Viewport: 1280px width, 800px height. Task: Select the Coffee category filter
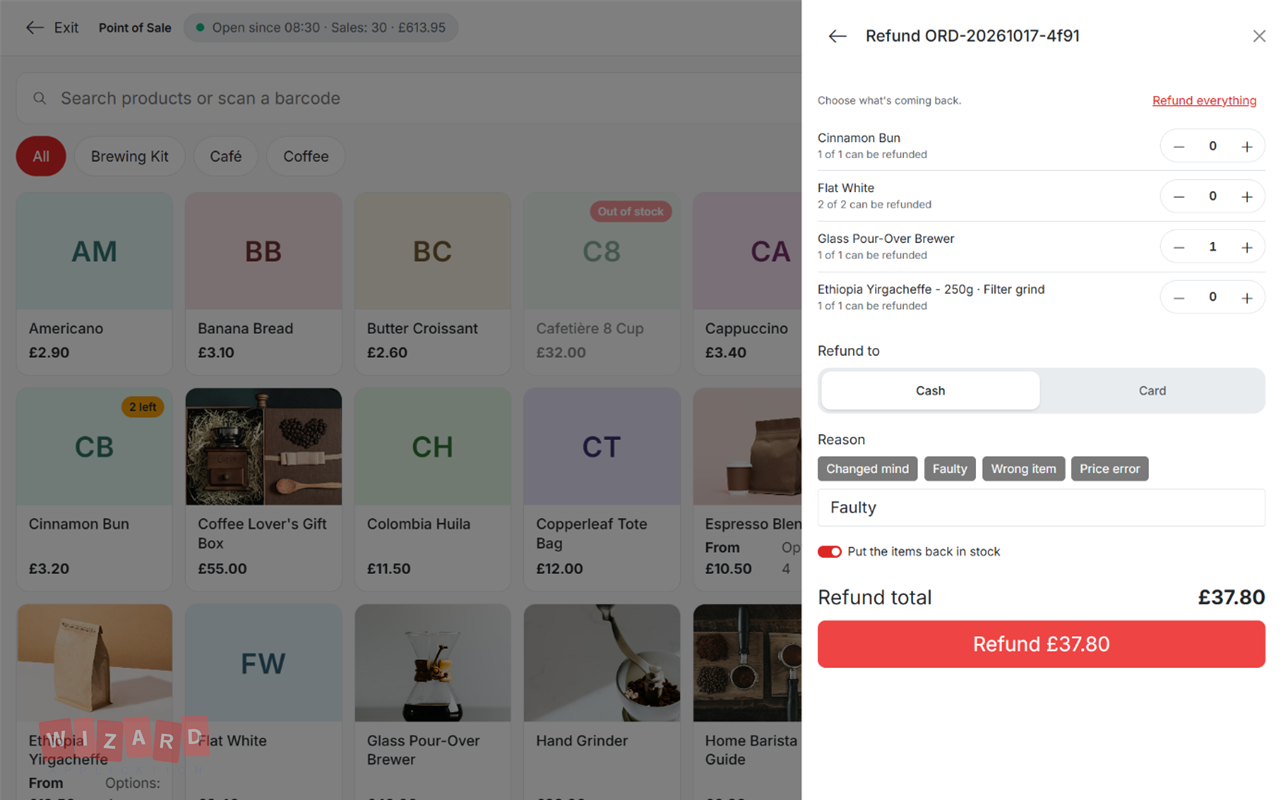click(306, 156)
